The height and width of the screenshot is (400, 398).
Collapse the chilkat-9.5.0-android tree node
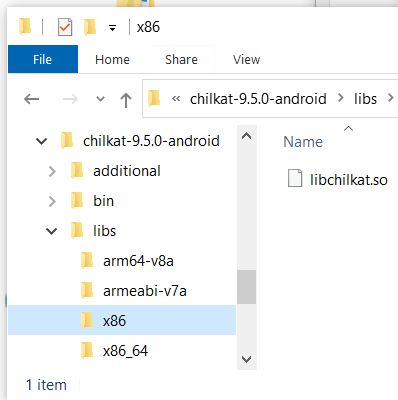(x=41, y=141)
